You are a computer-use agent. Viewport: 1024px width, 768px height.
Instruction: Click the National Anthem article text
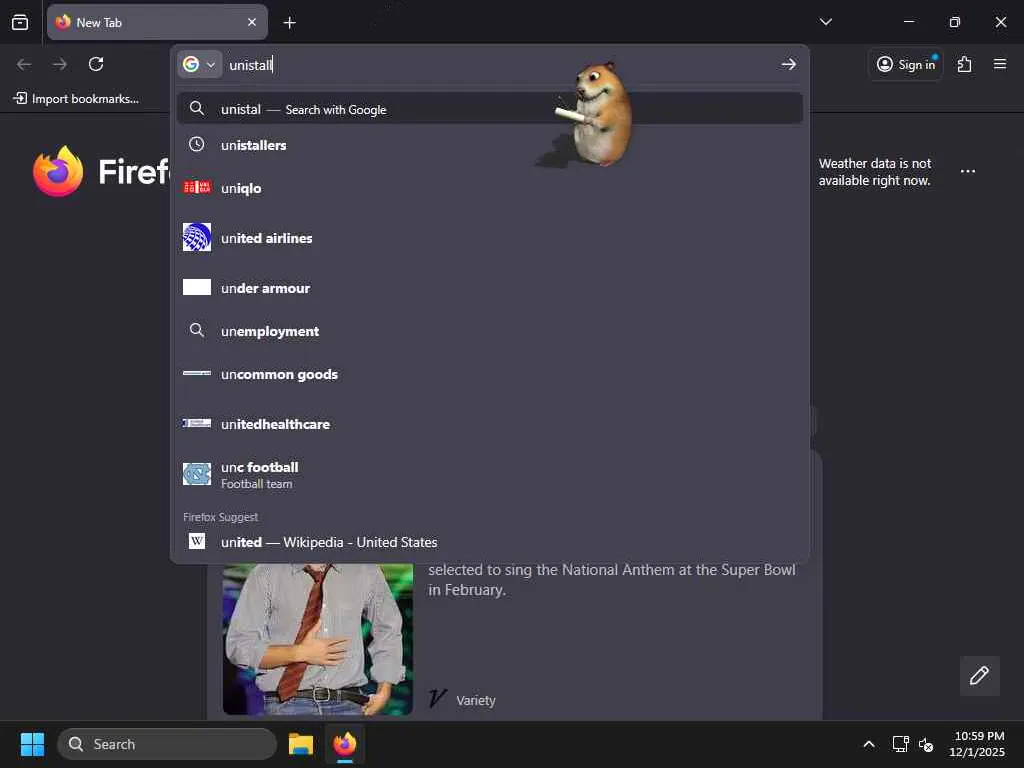click(612, 579)
